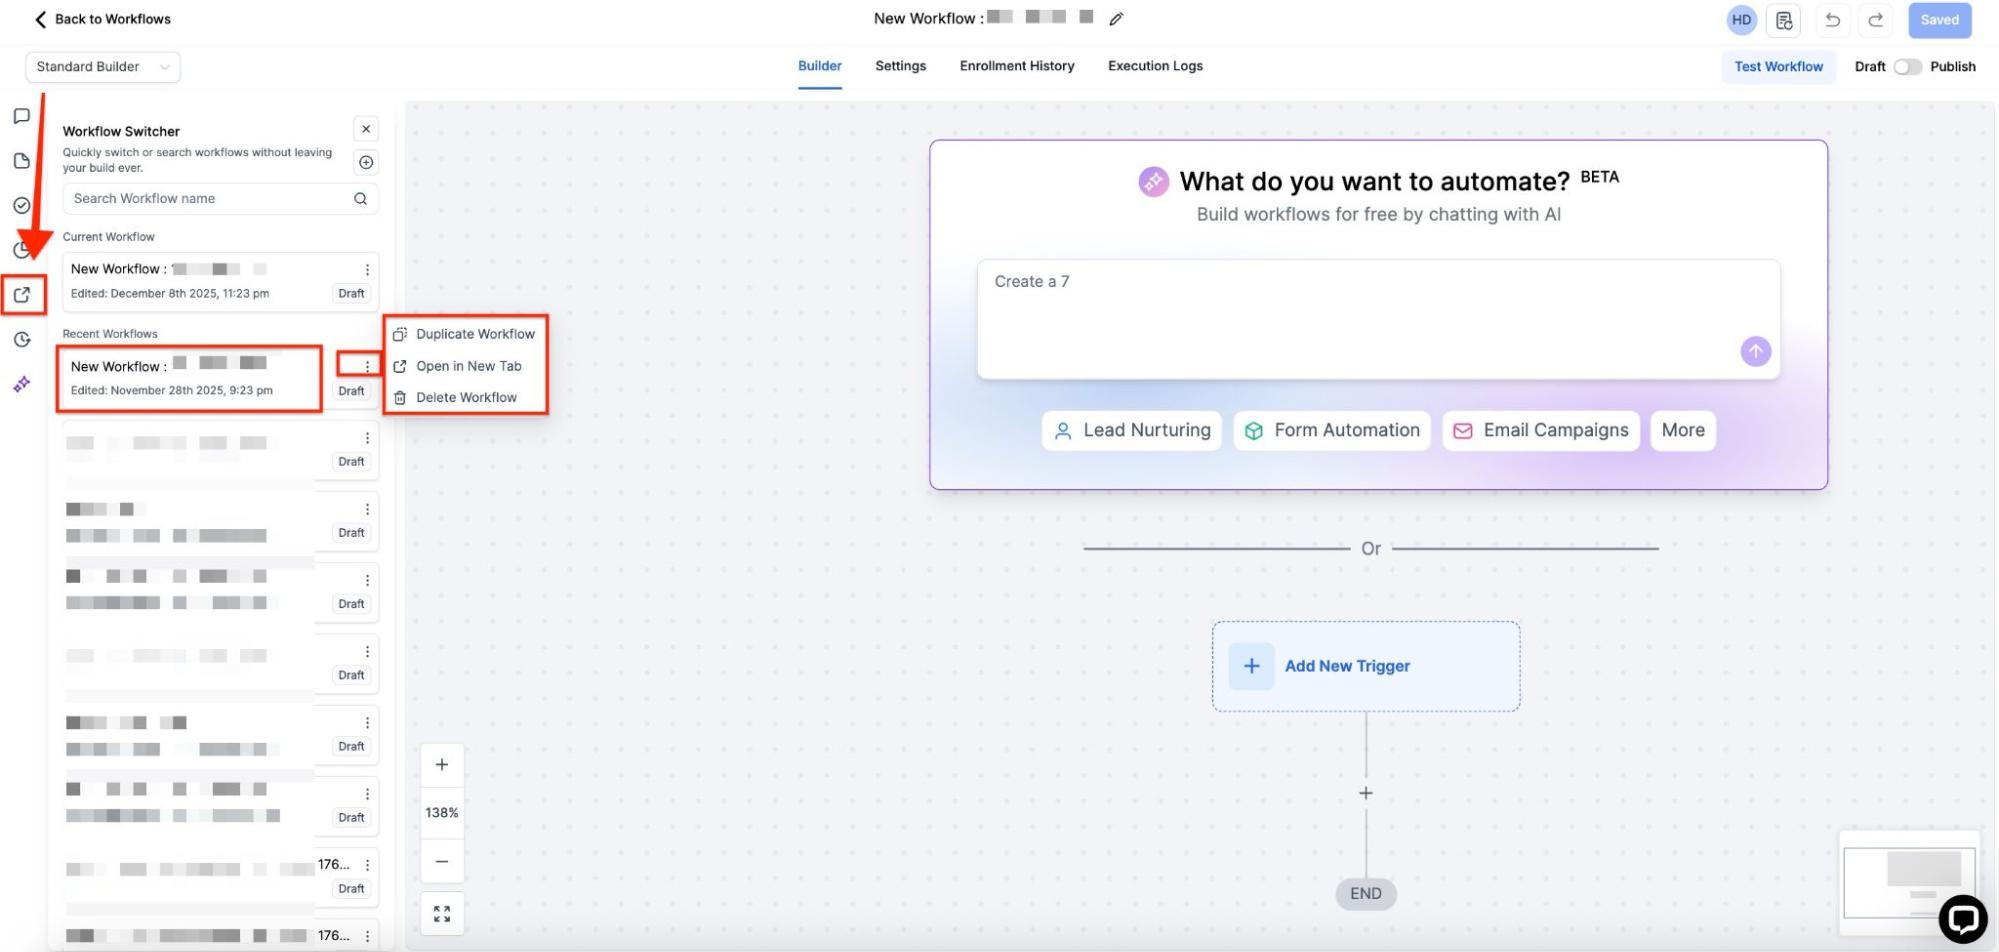
Task: Open the live chat support bubble
Action: coord(1962,919)
